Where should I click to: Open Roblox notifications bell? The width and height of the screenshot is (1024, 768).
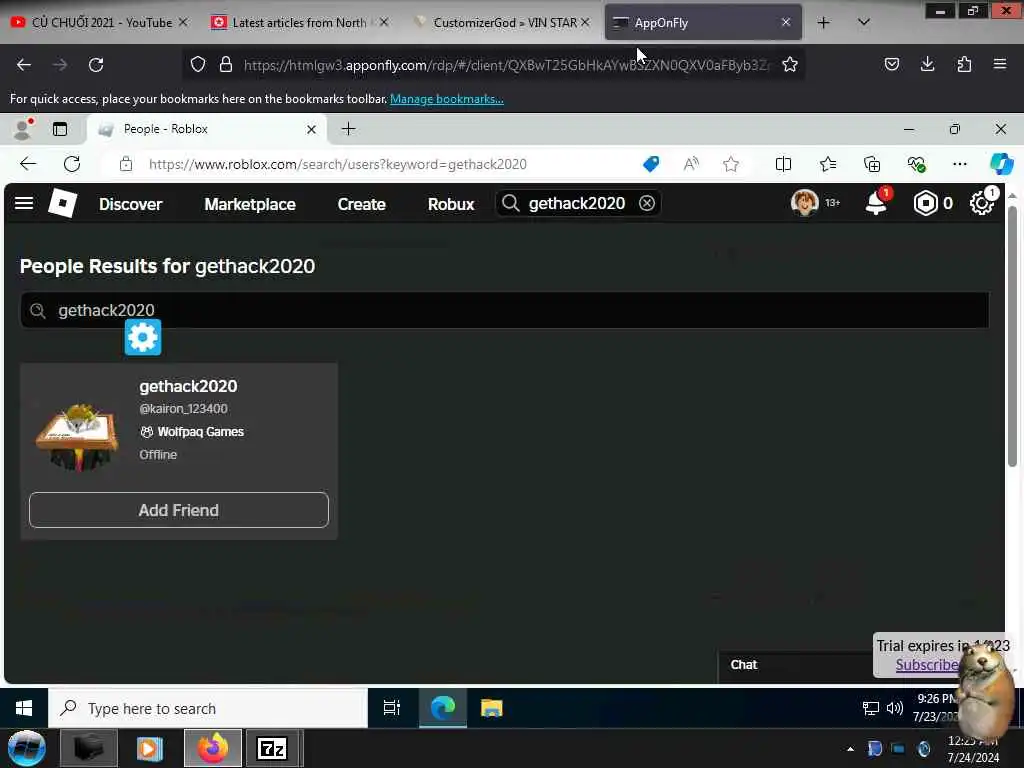click(x=876, y=203)
